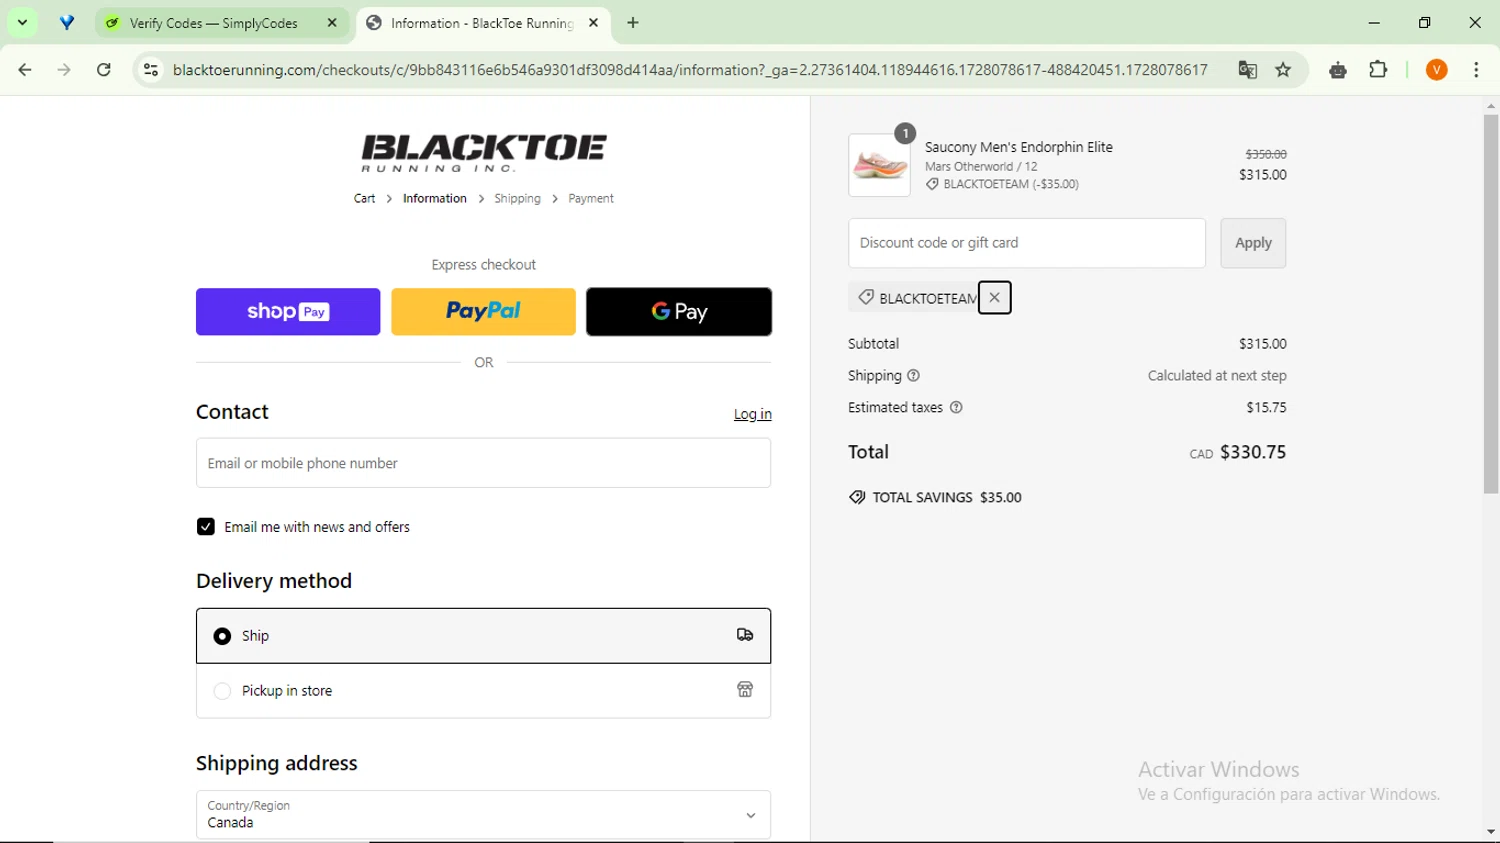1500x843 pixels.
Task: Click the tag icon beside BLACKTOETEAM (-$35.00)
Action: pyautogui.click(x=932, y=184)
